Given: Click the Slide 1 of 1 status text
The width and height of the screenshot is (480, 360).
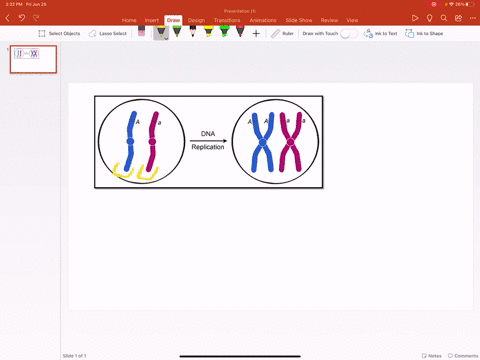Looking at the screenshot, I should (74, 356).
